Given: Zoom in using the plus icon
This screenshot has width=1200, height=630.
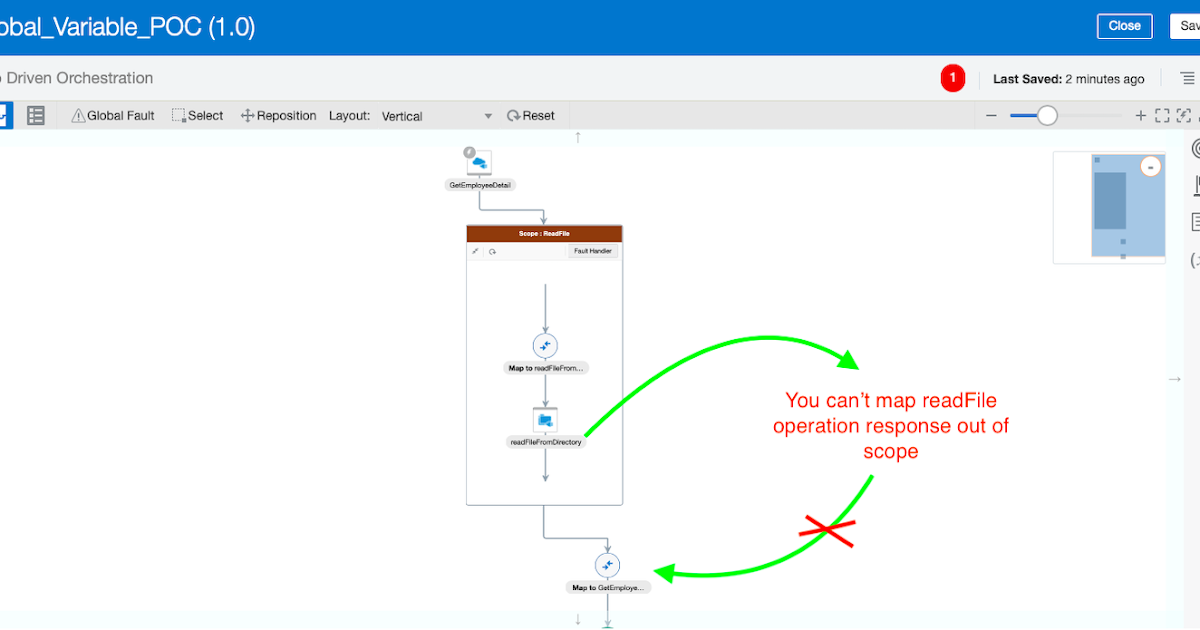Looking at the screenshot, I should (x=1140, y=115).
